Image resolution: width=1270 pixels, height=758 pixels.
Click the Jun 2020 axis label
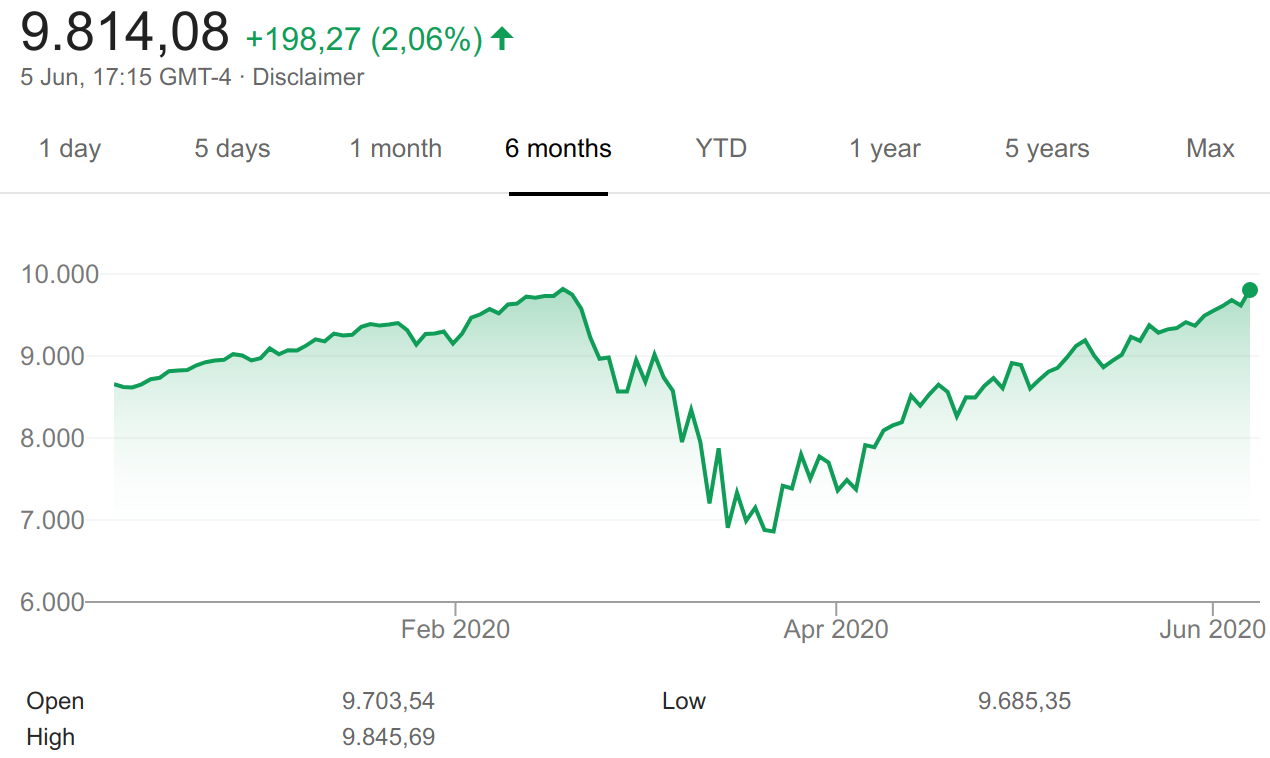pos(1213,629)
